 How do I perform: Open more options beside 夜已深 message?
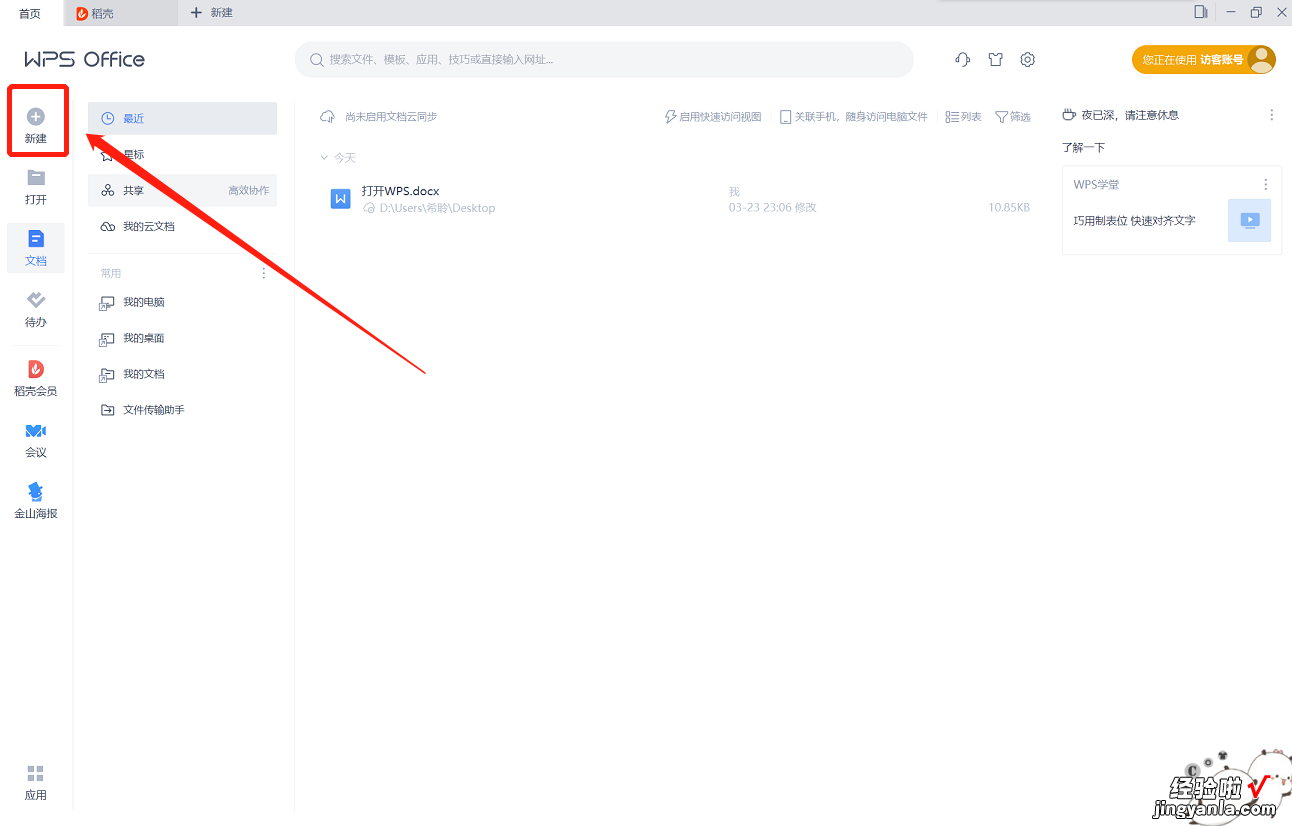tap(1272, 115)
